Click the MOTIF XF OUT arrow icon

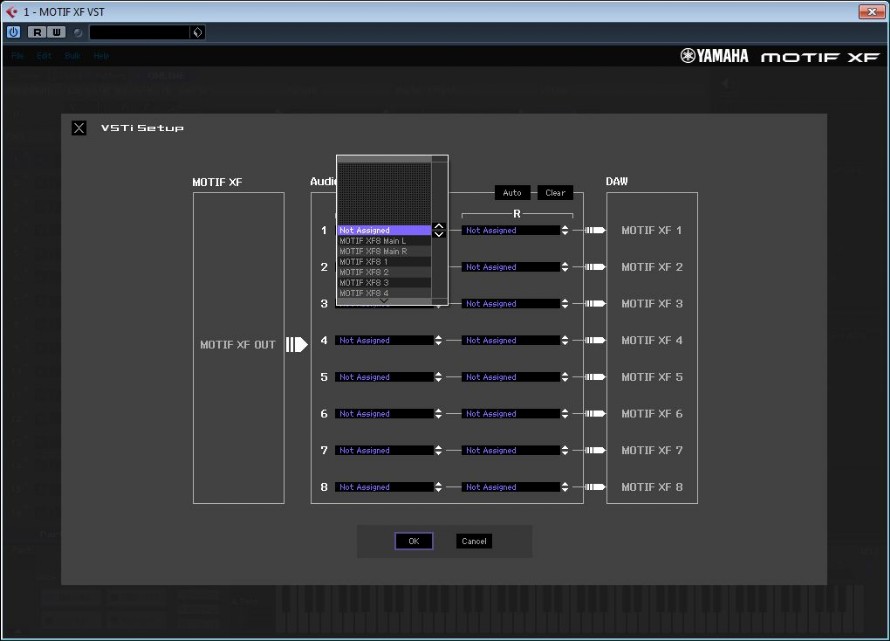296,345
